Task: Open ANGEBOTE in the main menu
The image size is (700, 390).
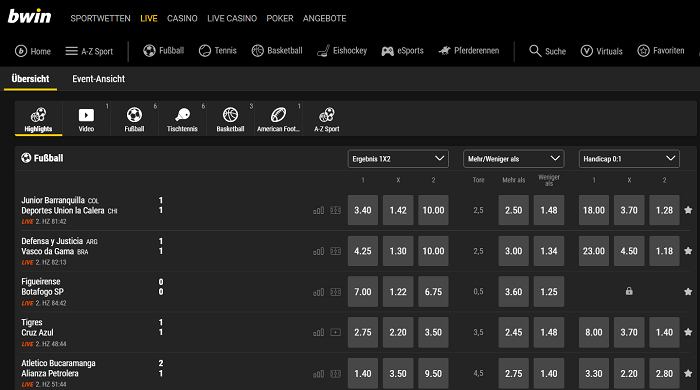Action: point(325,18)
